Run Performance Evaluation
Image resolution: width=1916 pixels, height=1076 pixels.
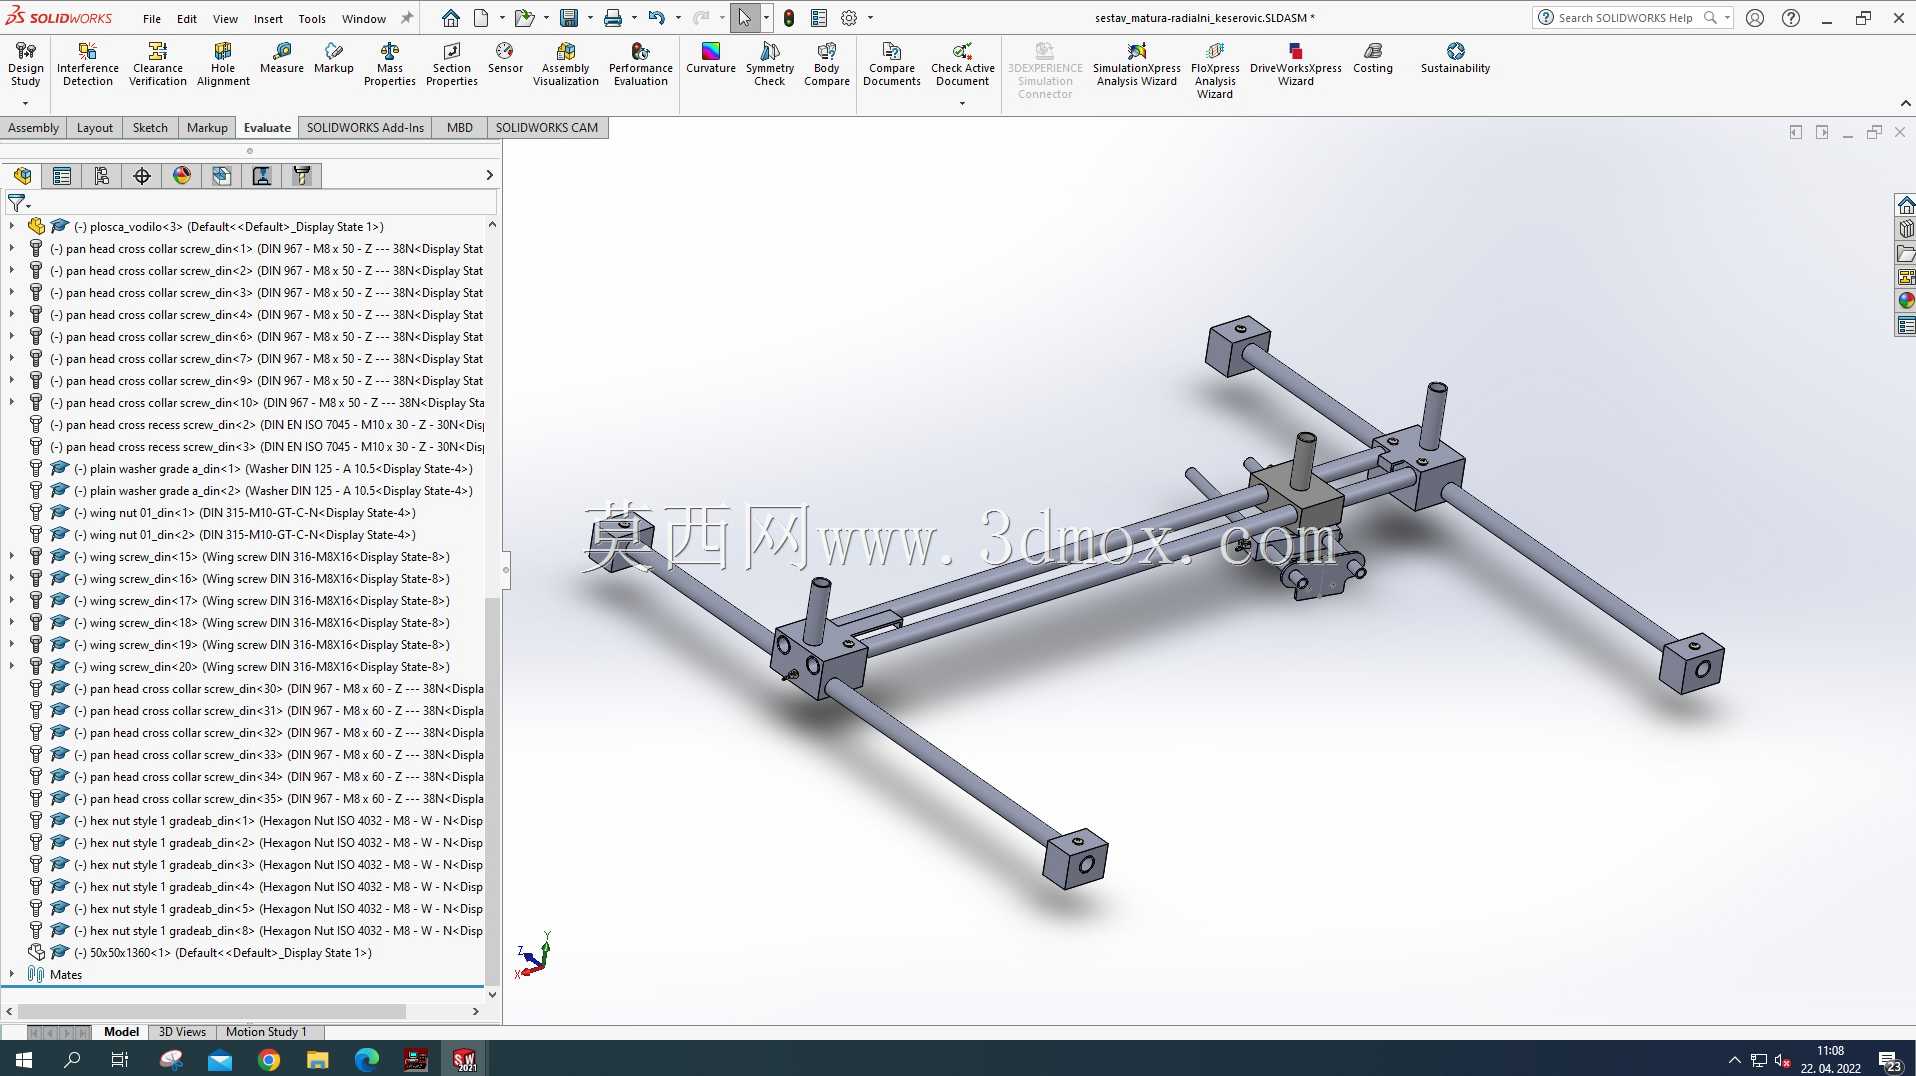click(x=641, y=65)
